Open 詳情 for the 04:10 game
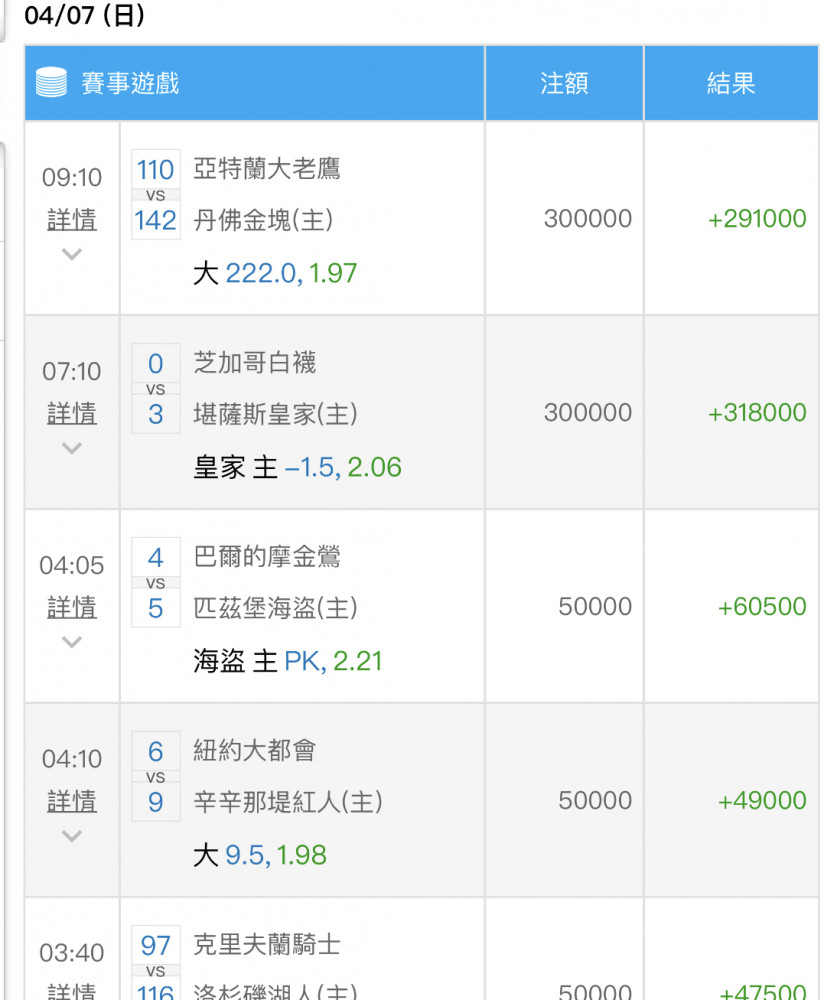The height and width of the screenshot is (1000, 824). (x=72, y=801)
